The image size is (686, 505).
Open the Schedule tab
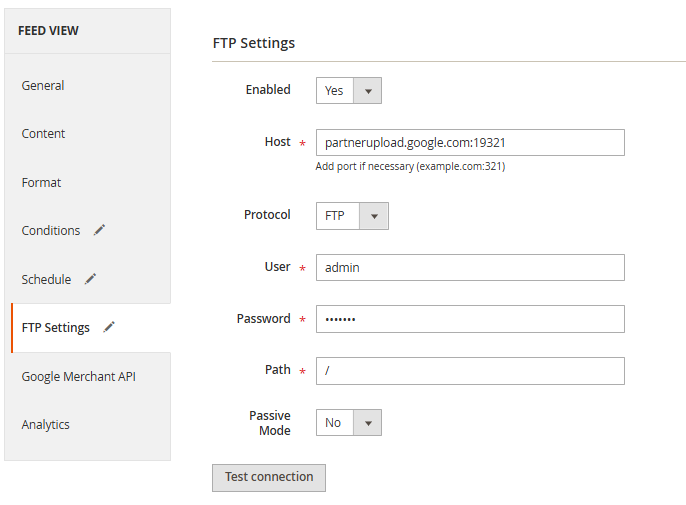(46, 279)
